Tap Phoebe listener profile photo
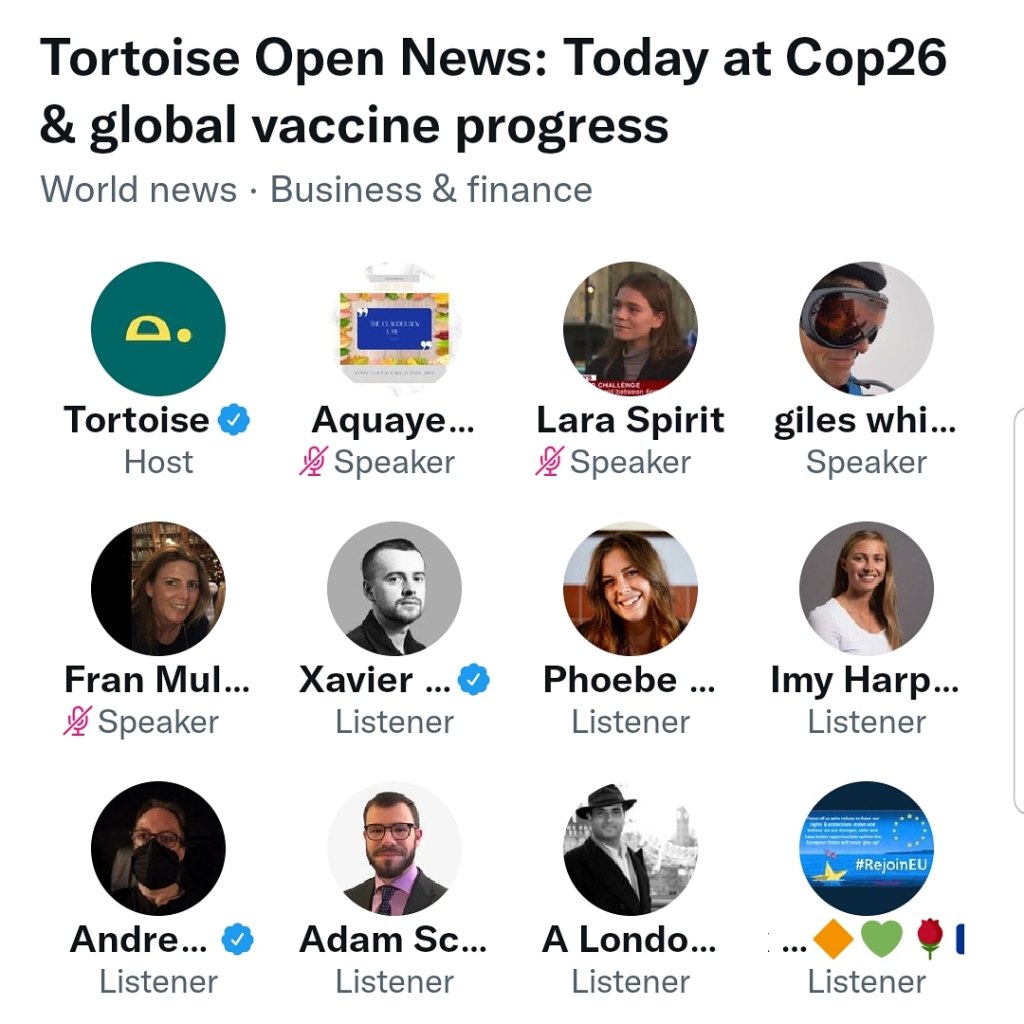1024x1024 pixels. click(630, 589)
